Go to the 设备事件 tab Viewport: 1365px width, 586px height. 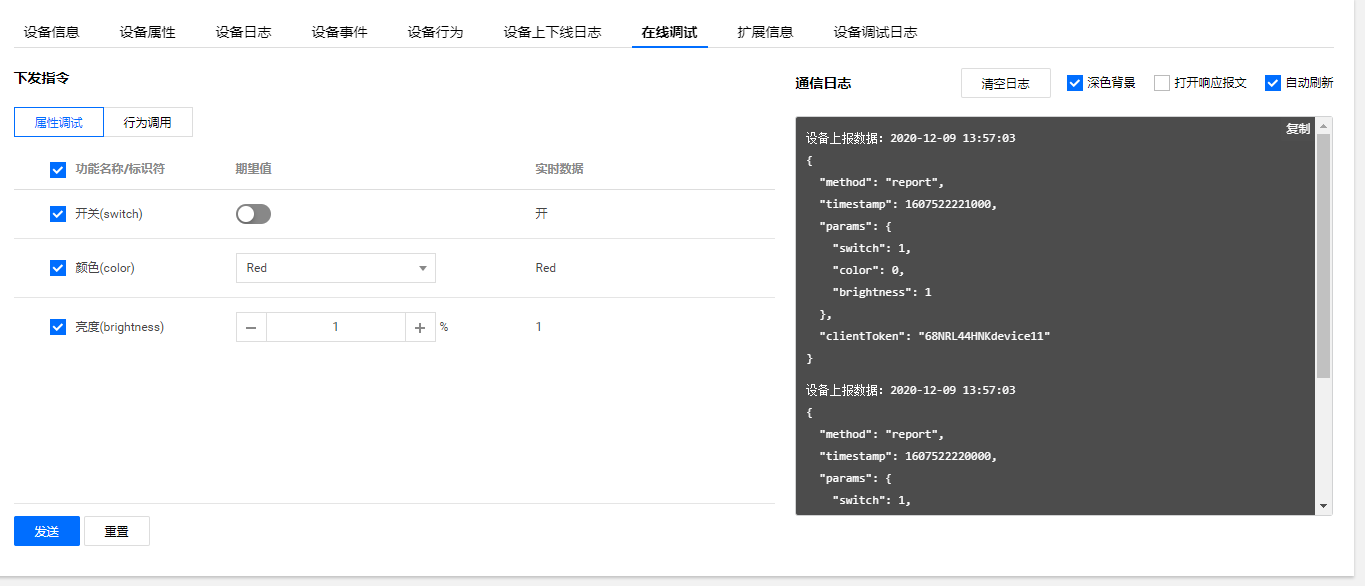(339, 32)
